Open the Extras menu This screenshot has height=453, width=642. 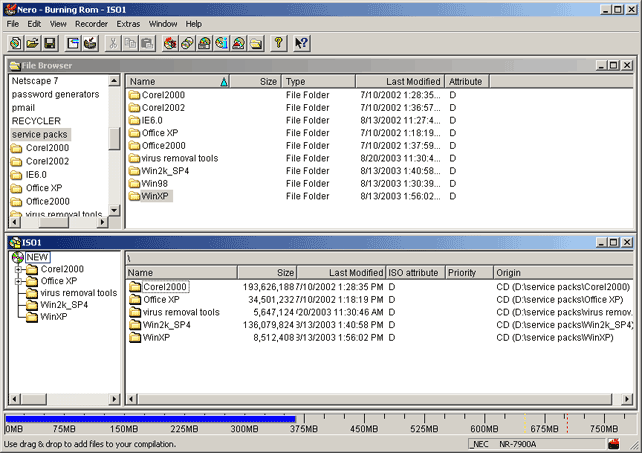pos(128,24)
